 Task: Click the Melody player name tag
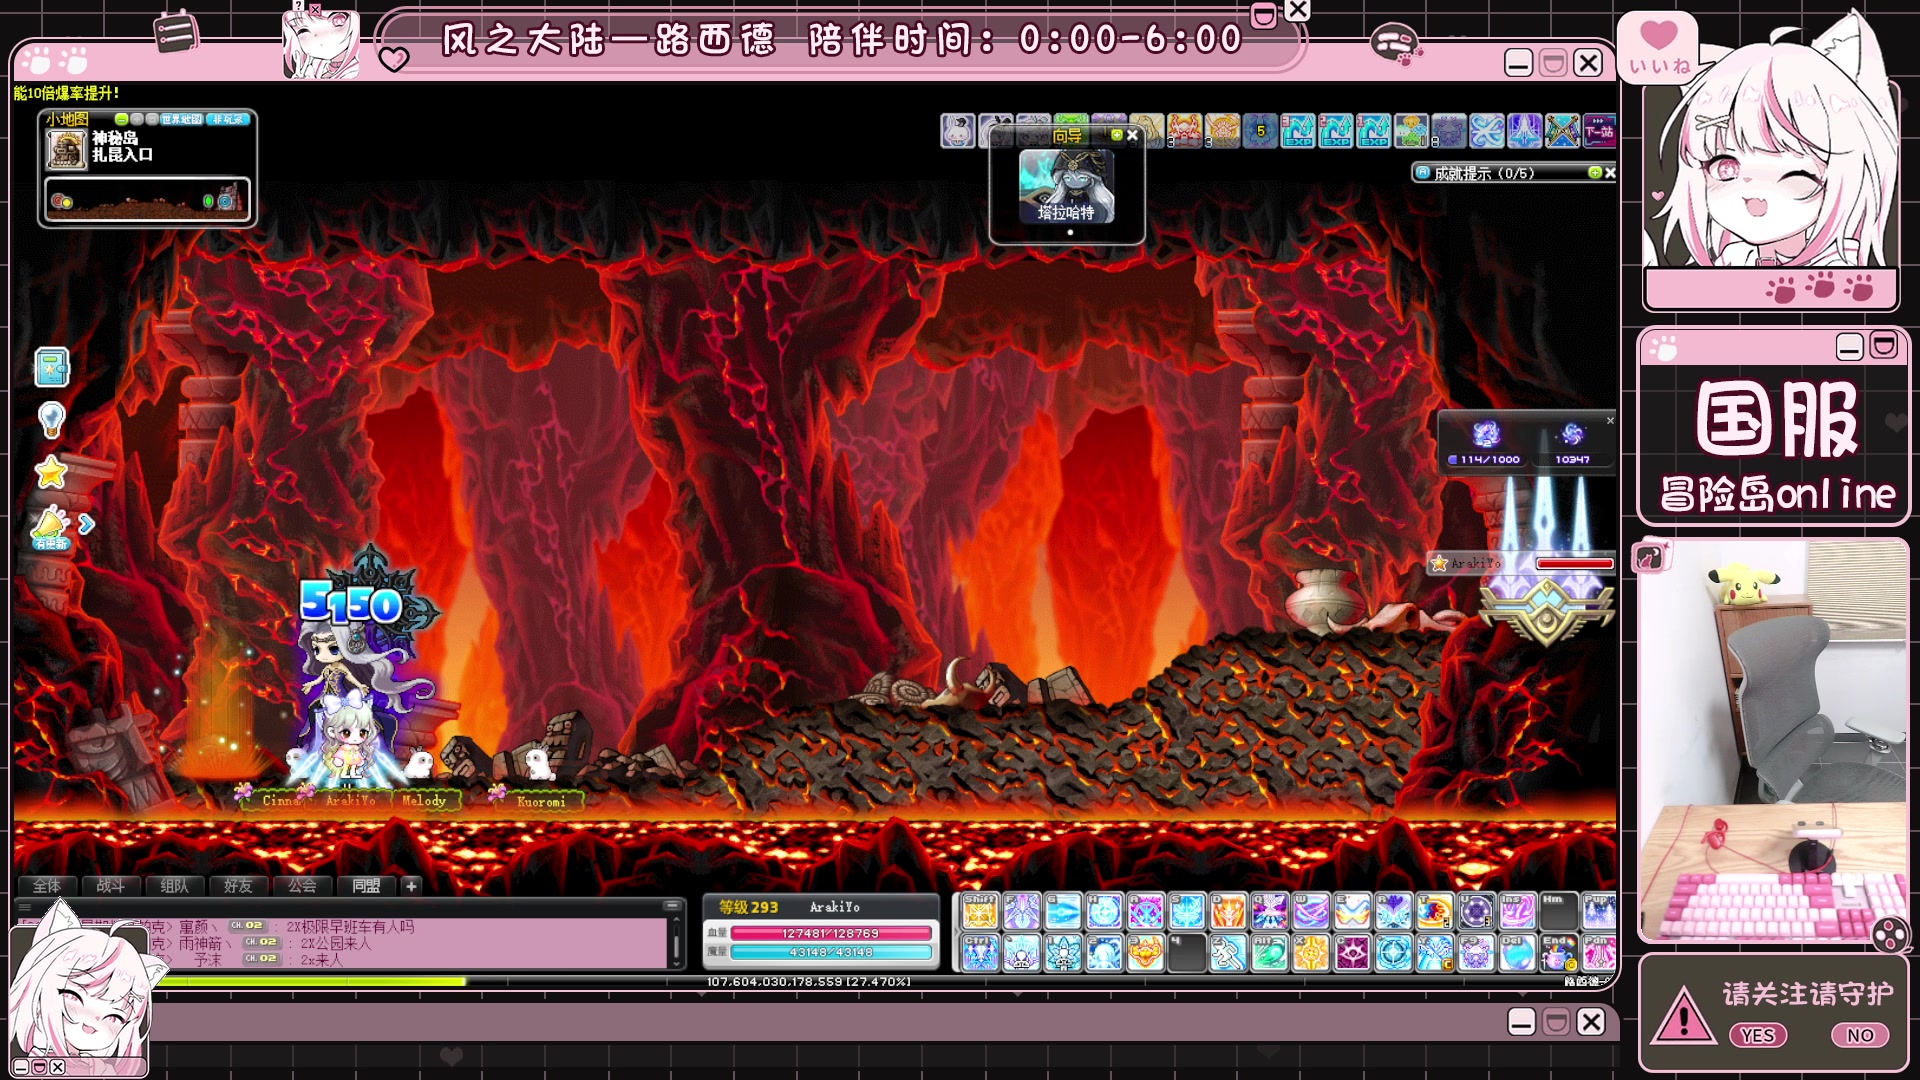point(424,800)
